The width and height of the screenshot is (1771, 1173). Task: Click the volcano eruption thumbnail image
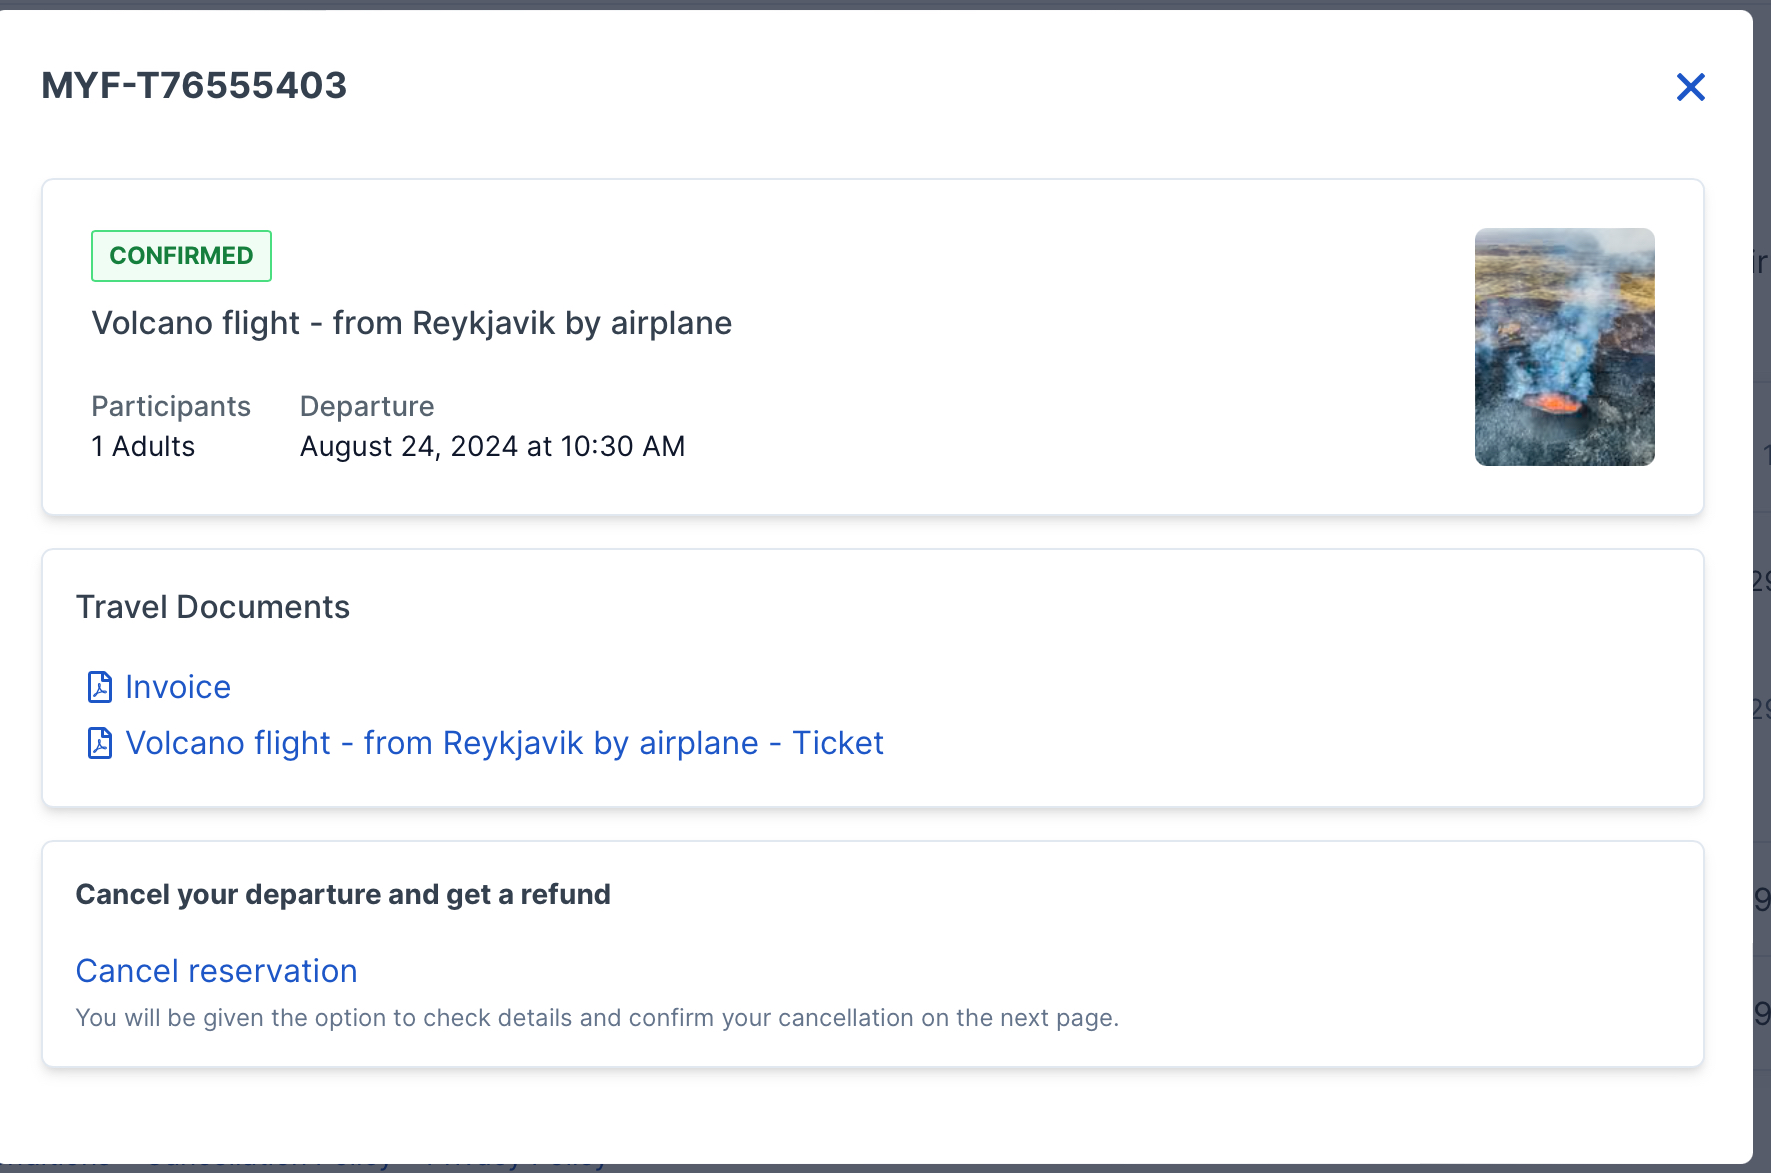[1564, 347]
